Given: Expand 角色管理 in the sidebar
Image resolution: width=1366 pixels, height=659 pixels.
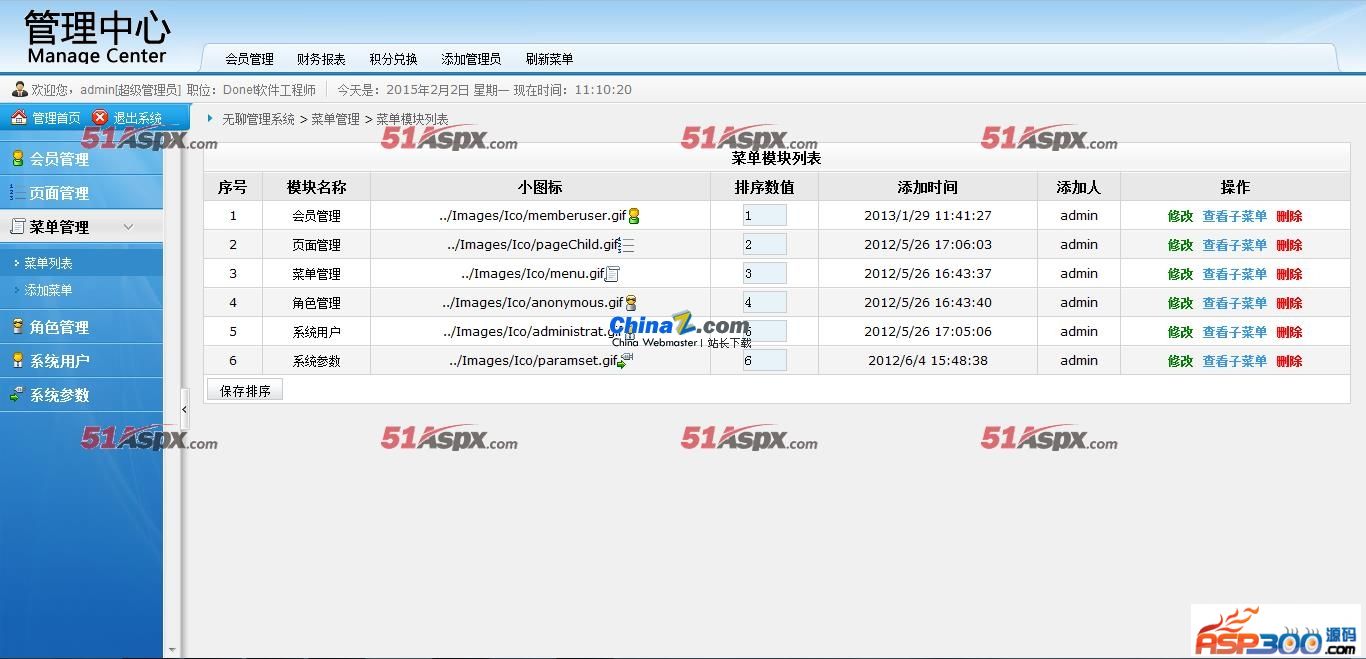Looking at the screenshot, I should [81, 326].
